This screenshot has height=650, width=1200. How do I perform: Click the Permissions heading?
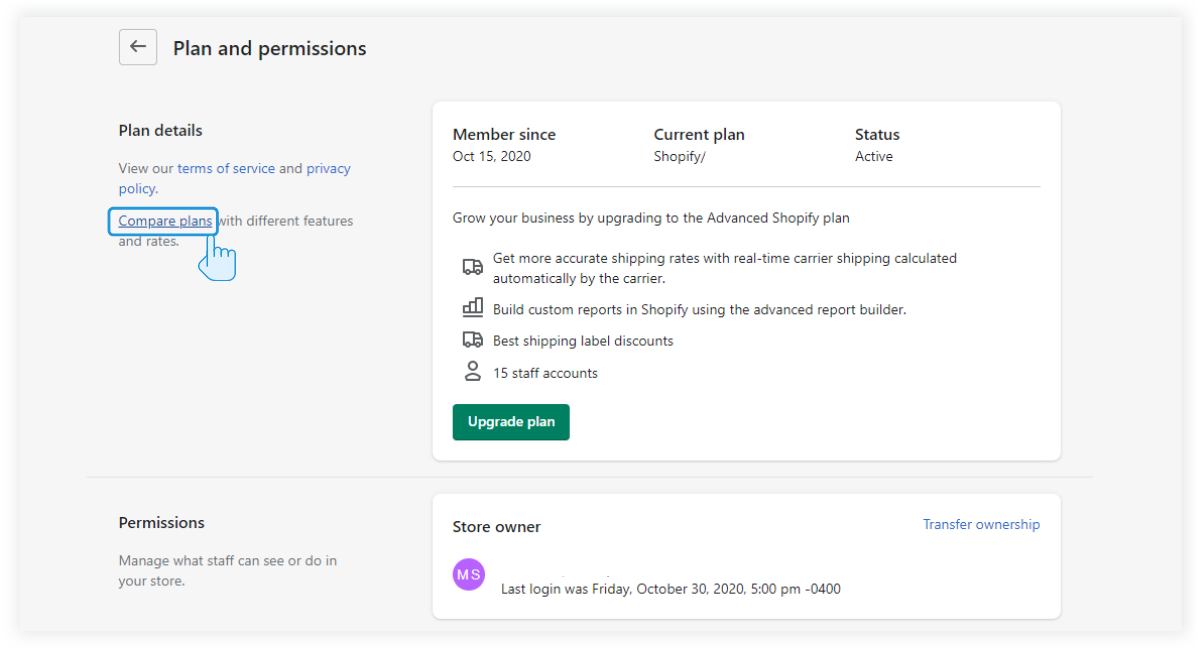click(161, 522)
